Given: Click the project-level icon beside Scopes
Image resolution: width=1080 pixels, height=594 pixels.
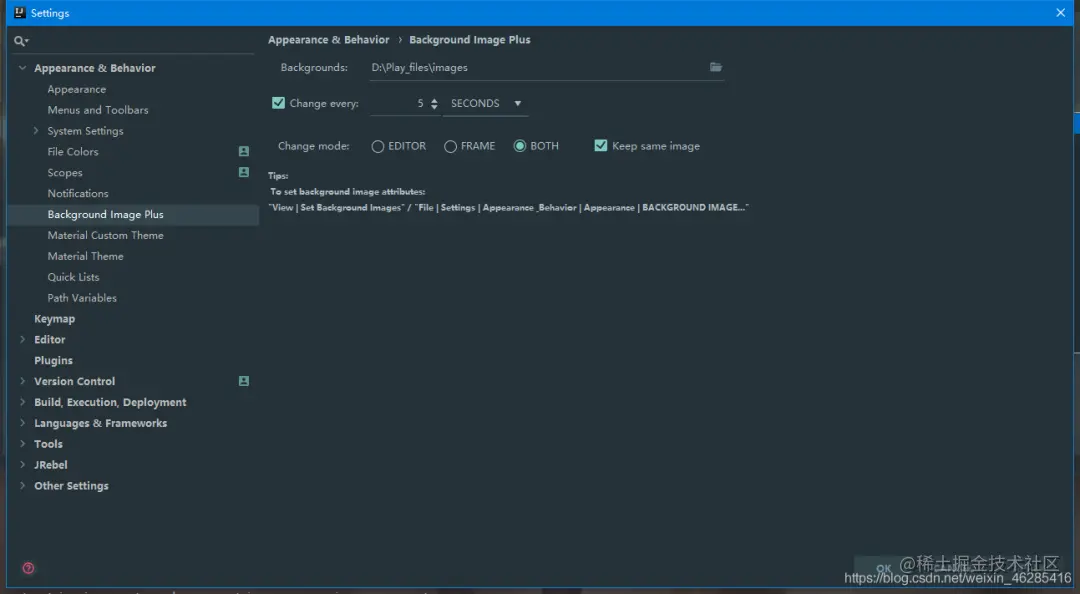Looking at the screenshot, I should click(244, 172).
